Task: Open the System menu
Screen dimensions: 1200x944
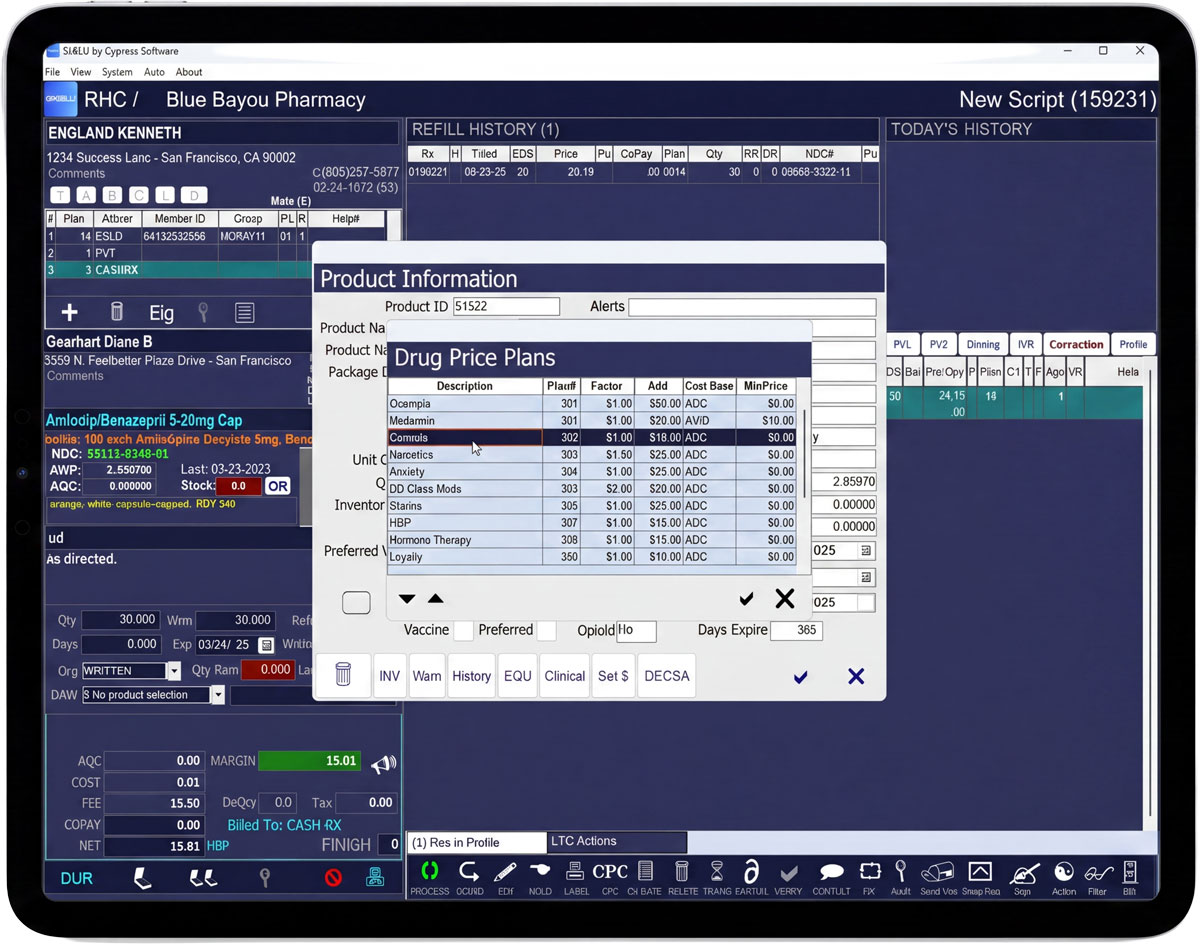Action: (117, 72)
